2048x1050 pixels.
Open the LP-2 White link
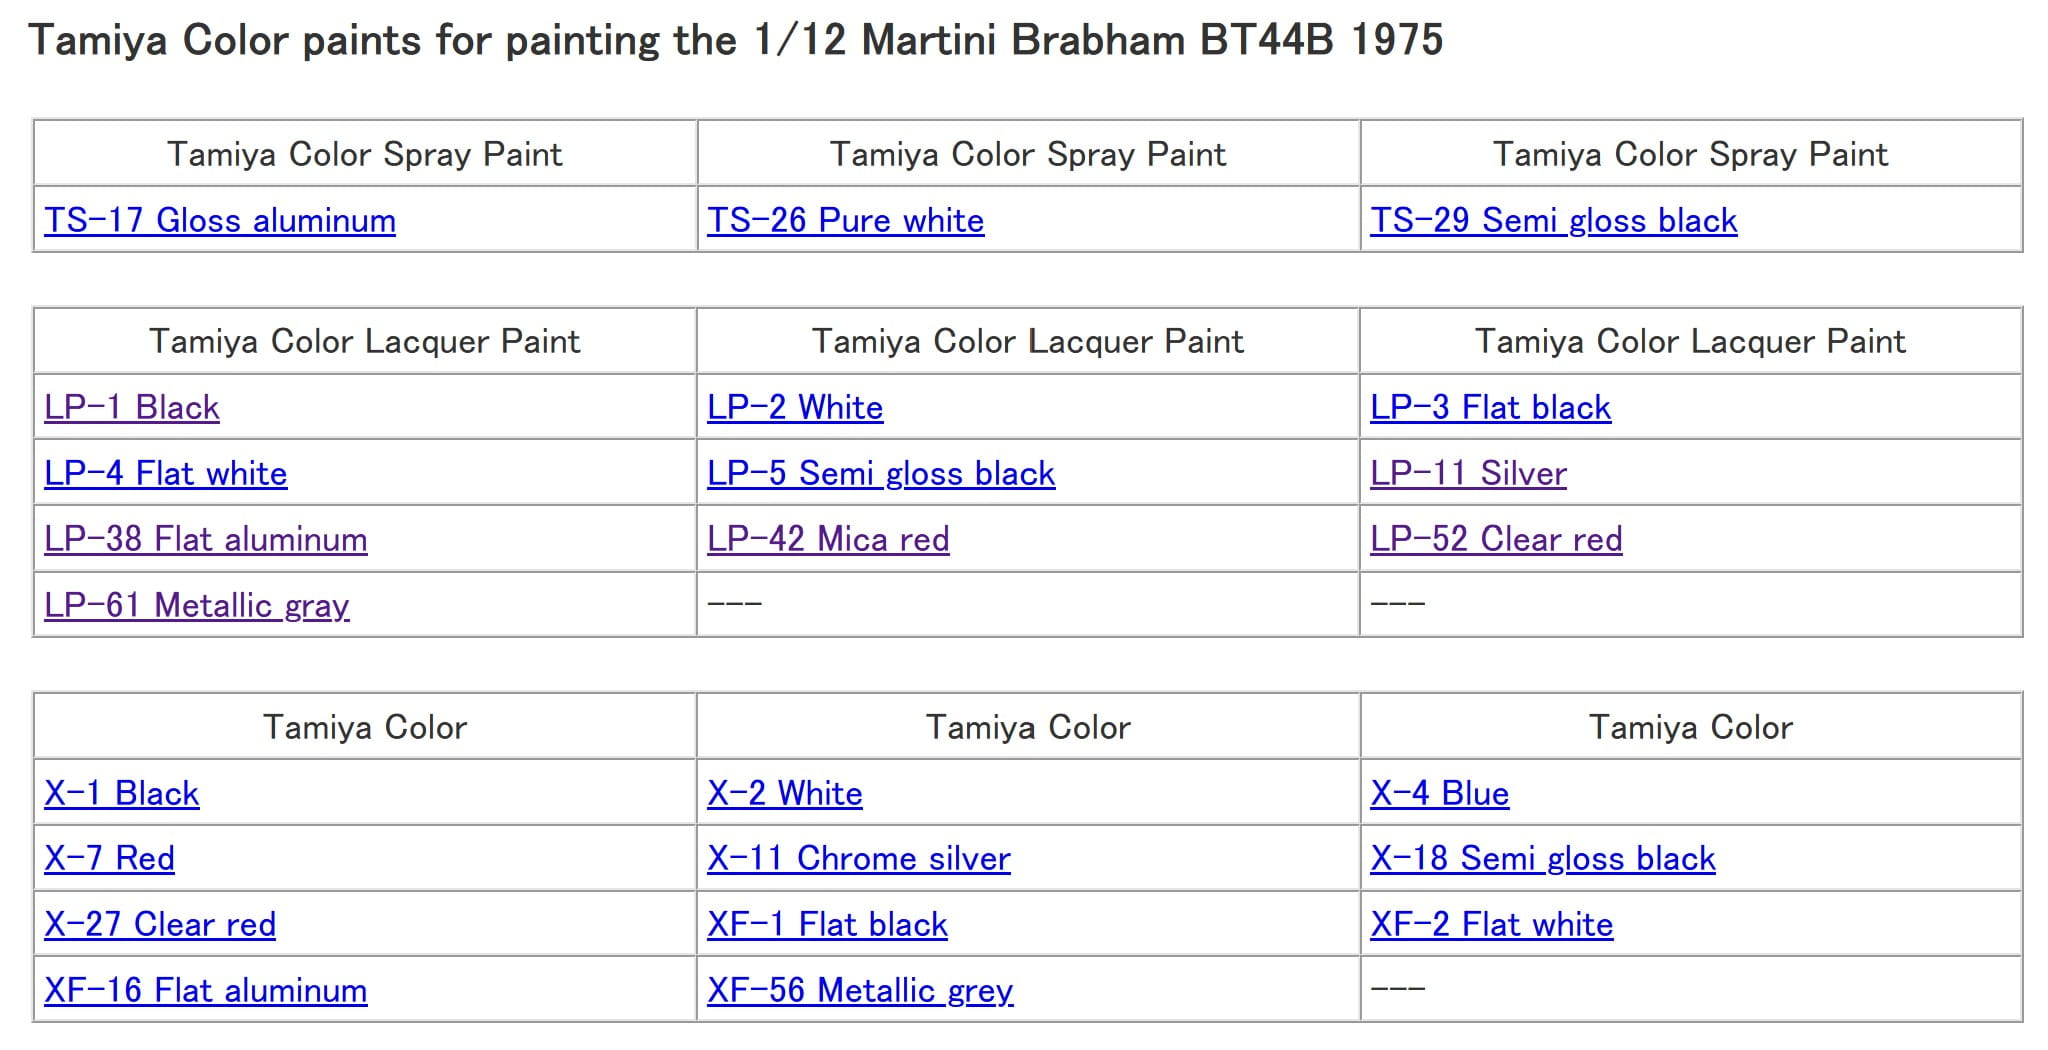[x=795, y=407]
